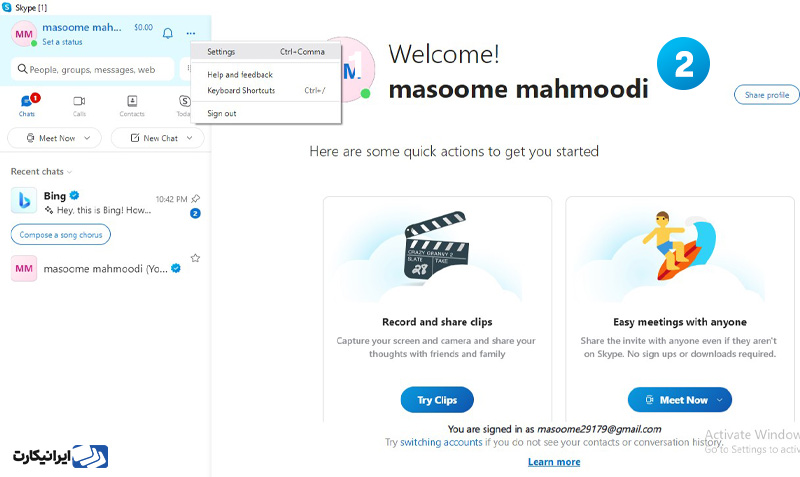Screen dimensions: 800x477
Task: Click the MM profile avatar in header
Action: [x=23, y=34]
